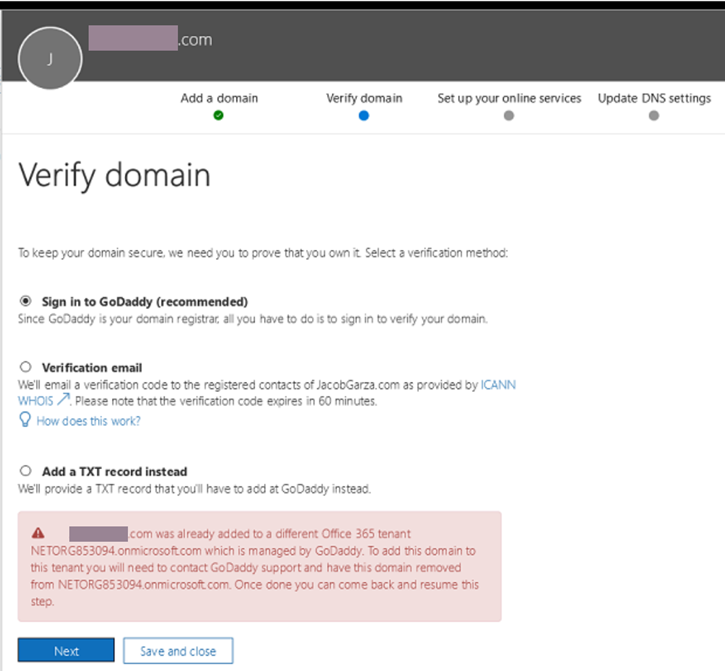725x671 pixels.
Task: Click Save and close button
Action: click(178, 651)
